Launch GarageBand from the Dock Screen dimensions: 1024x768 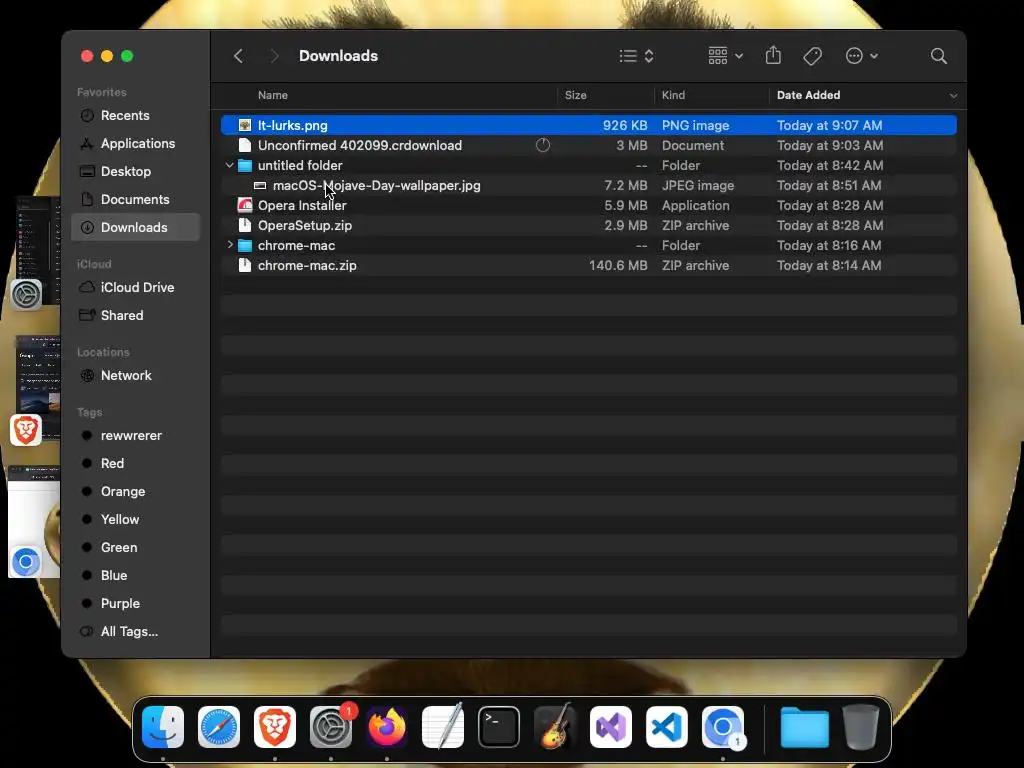coord(555,727)
